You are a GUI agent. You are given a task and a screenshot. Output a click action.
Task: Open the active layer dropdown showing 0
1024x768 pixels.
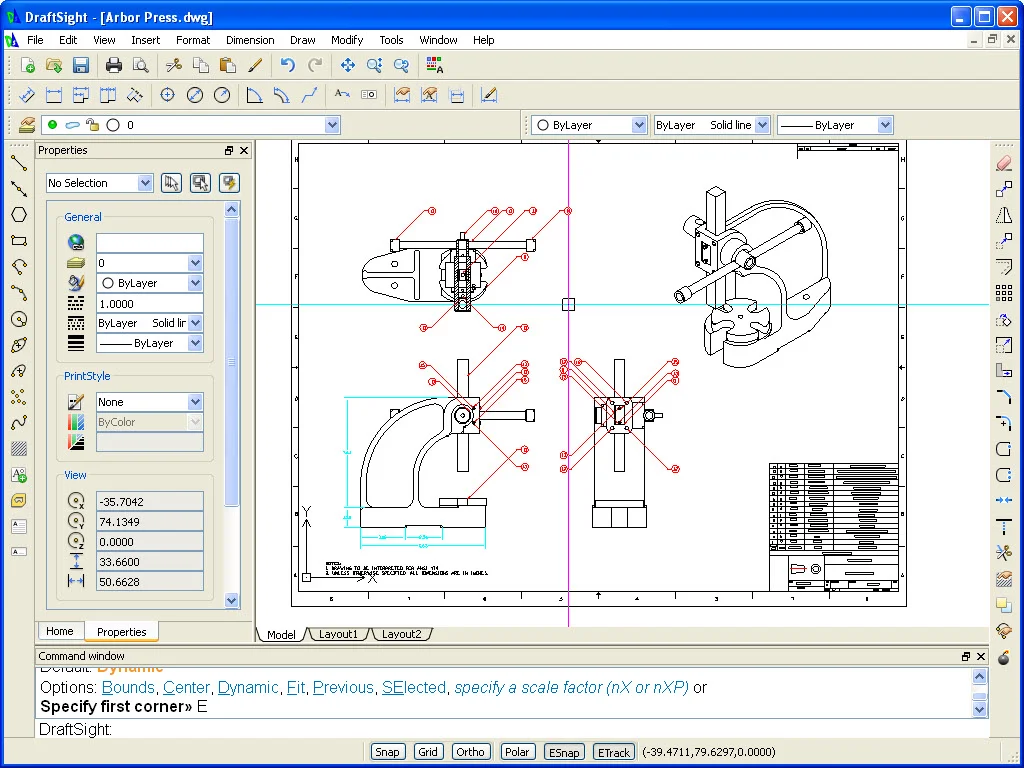[x=333, y=124]
